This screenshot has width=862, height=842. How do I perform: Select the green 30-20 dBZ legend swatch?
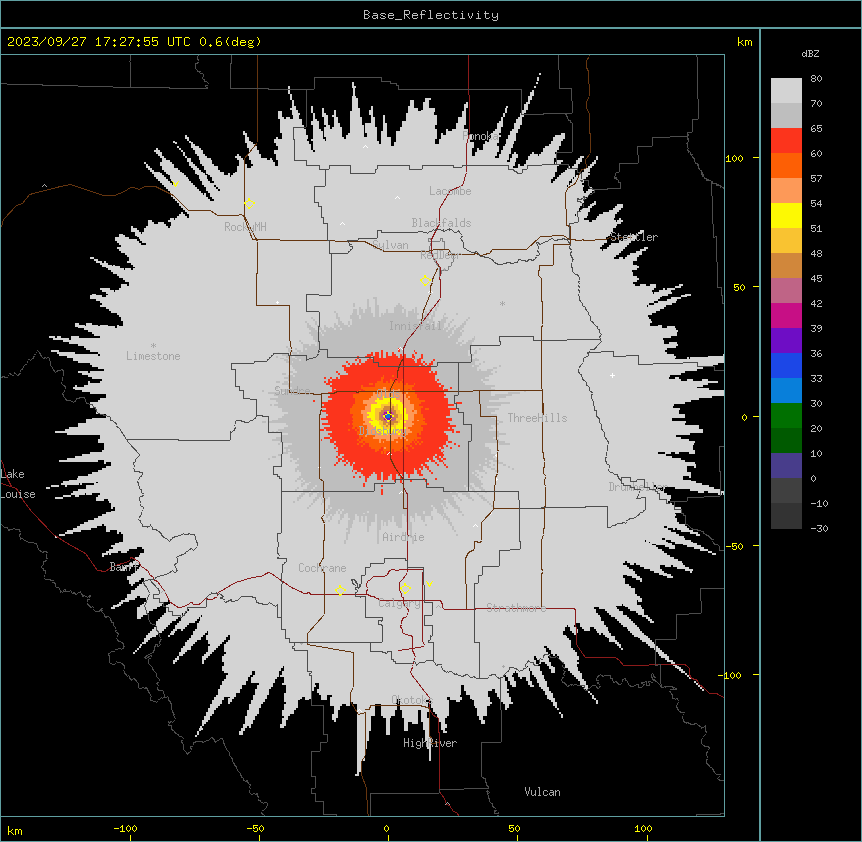[786, 416]
